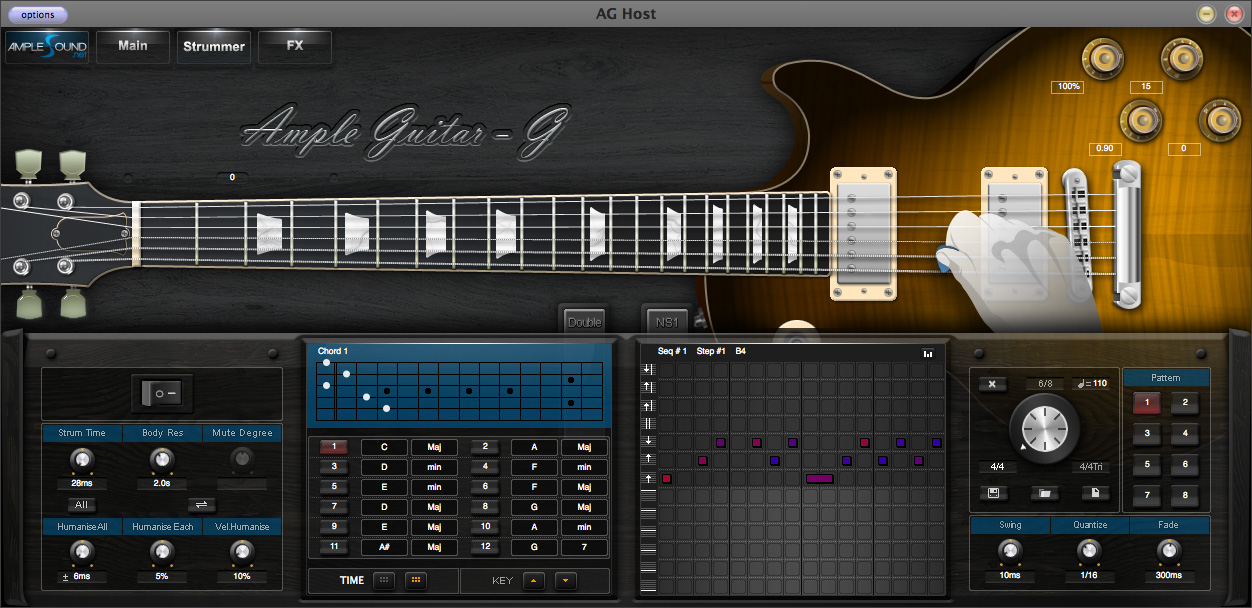Viewport: 1252px width, 608px height.
Task: Open the options menu
Action: tap(38, 15)
